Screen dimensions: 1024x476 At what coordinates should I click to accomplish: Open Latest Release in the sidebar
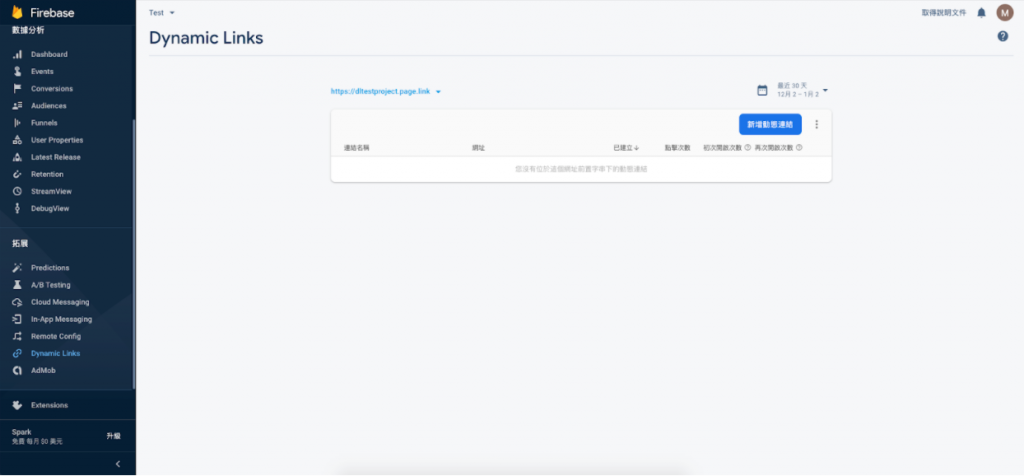click(56, 157)
